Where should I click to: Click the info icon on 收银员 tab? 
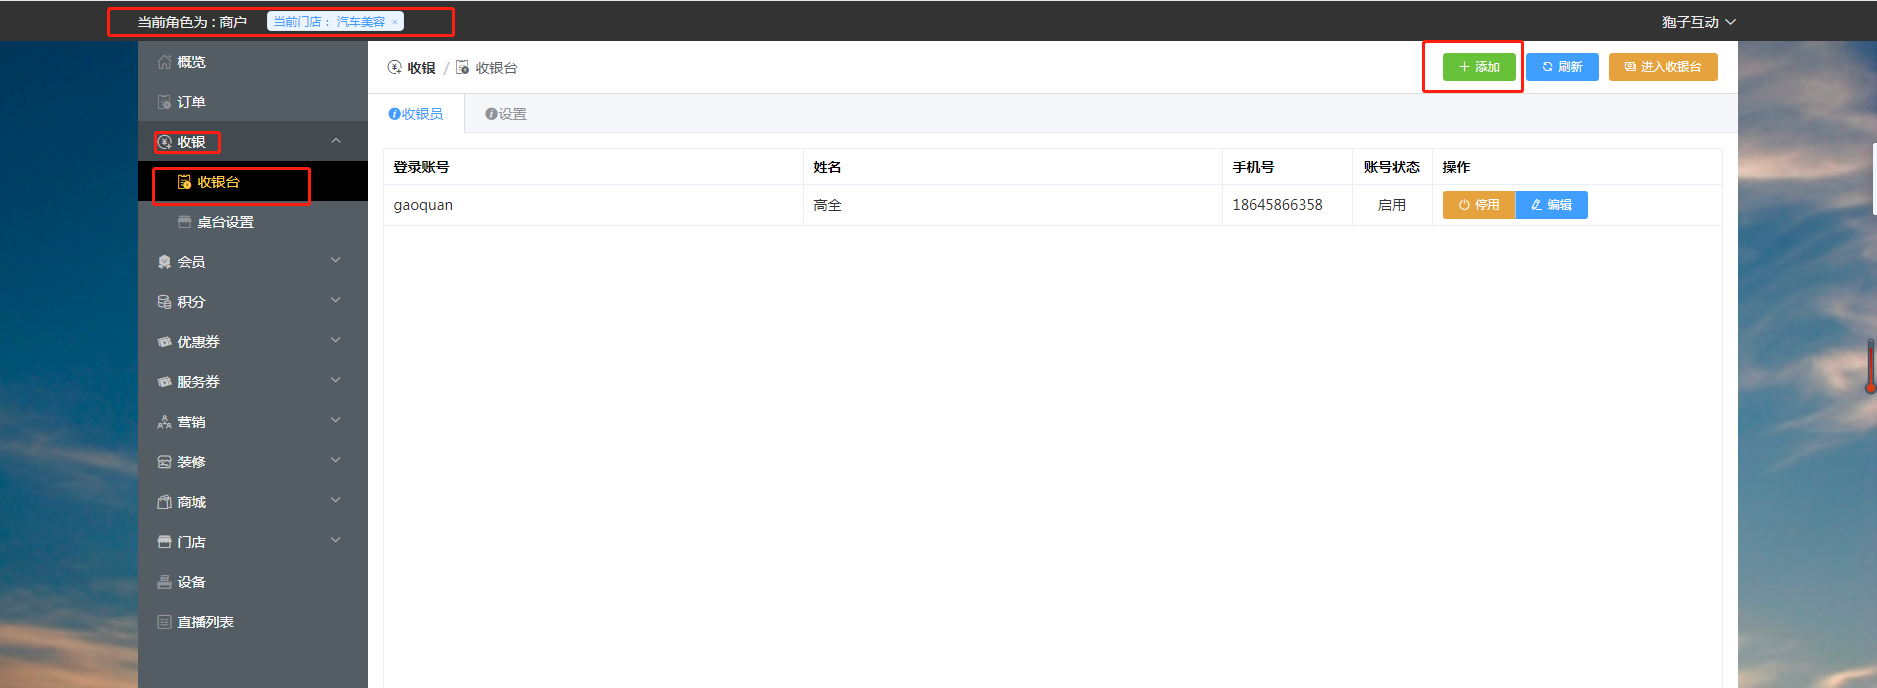[x=394, y=114]
